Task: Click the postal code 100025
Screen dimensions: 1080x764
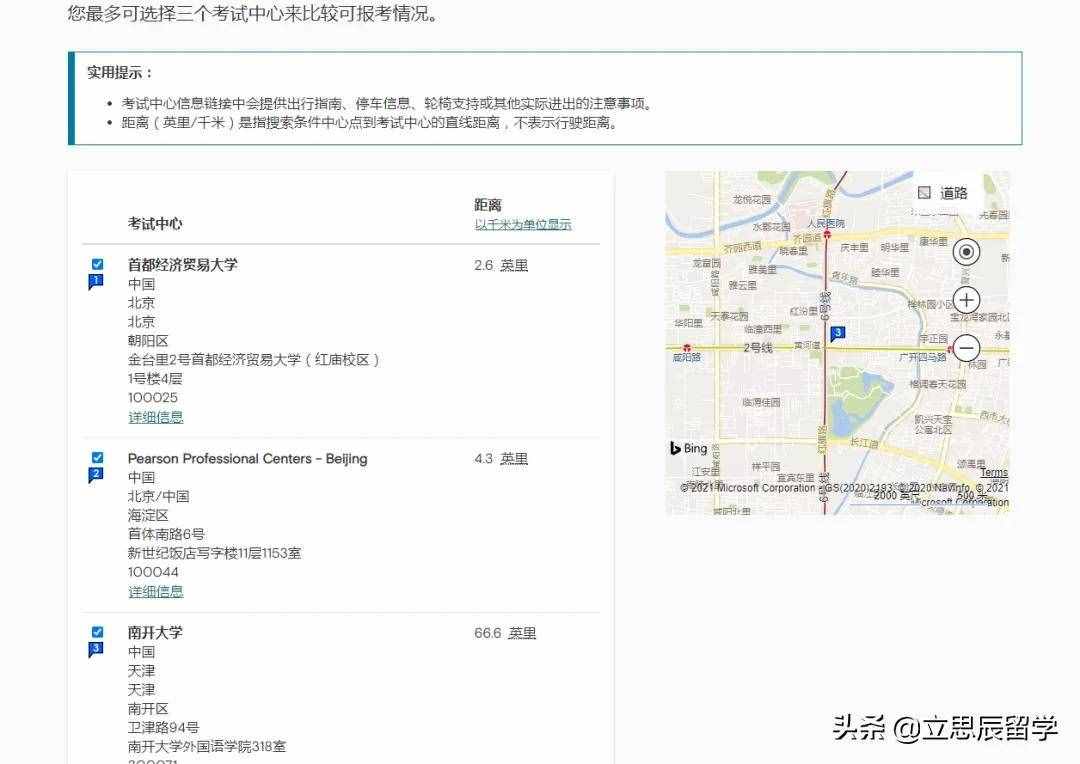Action: pos(152,398)
